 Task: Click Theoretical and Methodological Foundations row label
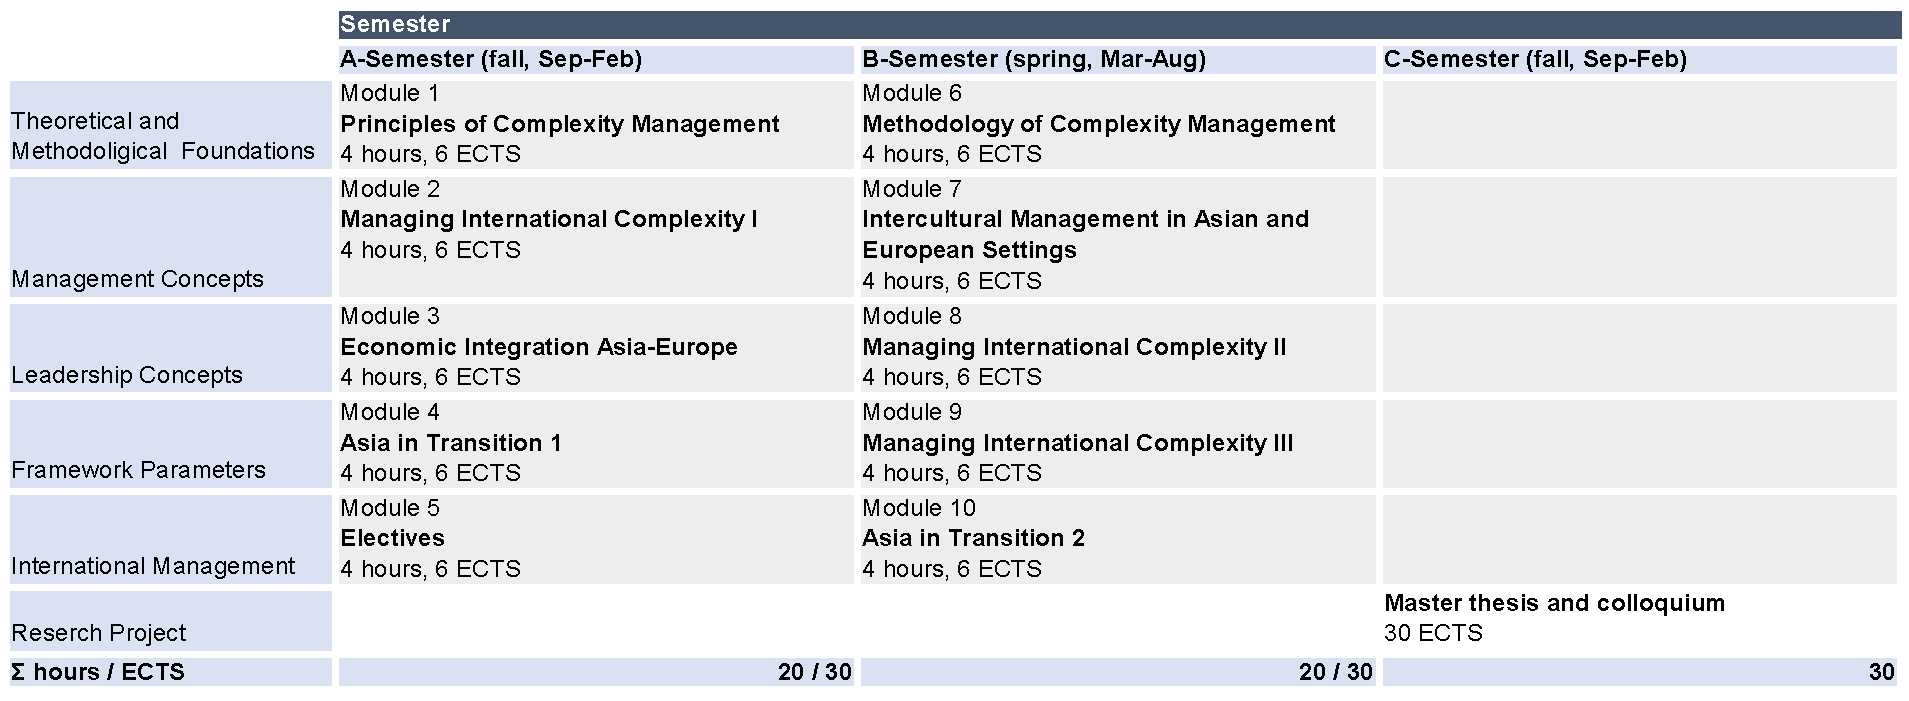click(171, 125)
